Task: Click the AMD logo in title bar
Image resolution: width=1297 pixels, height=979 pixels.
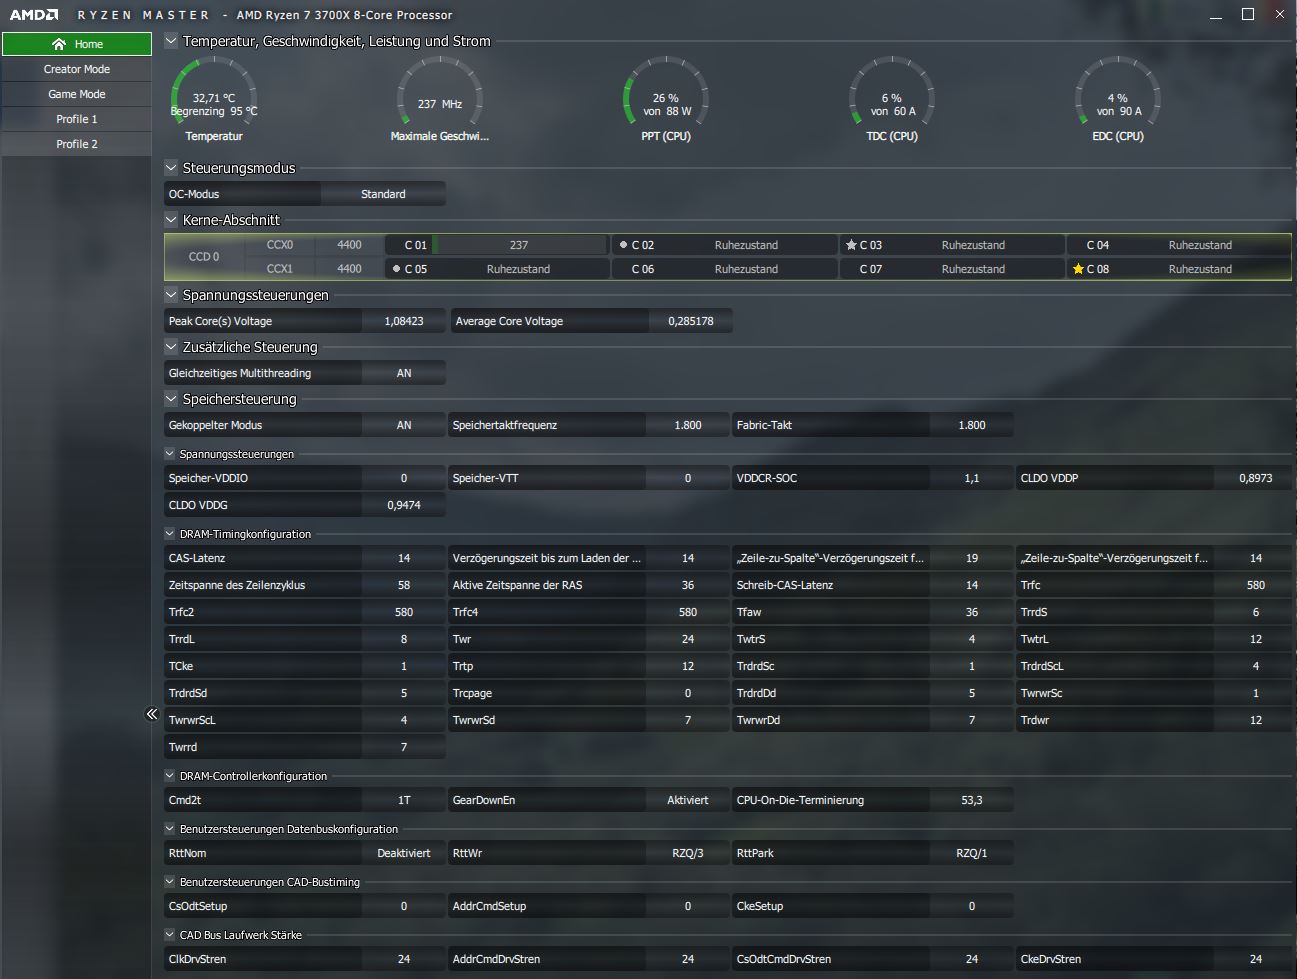Action: coord(33,15)
